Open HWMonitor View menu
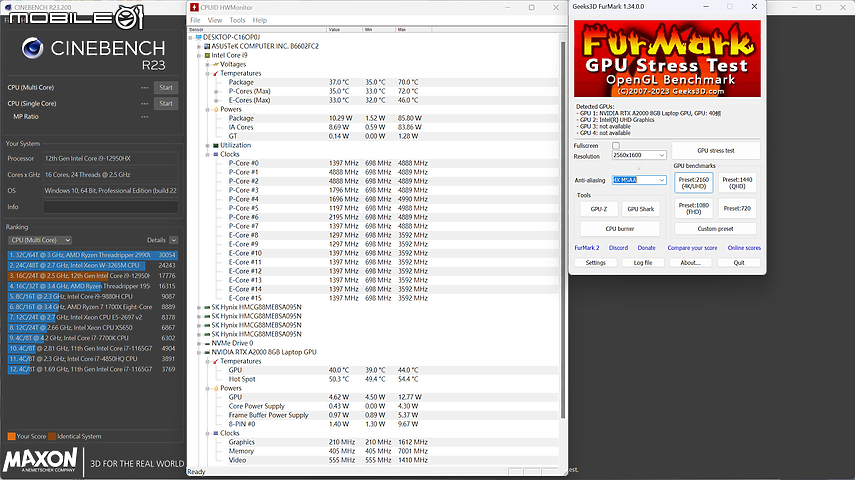855x480 pixels. point(215,20)
